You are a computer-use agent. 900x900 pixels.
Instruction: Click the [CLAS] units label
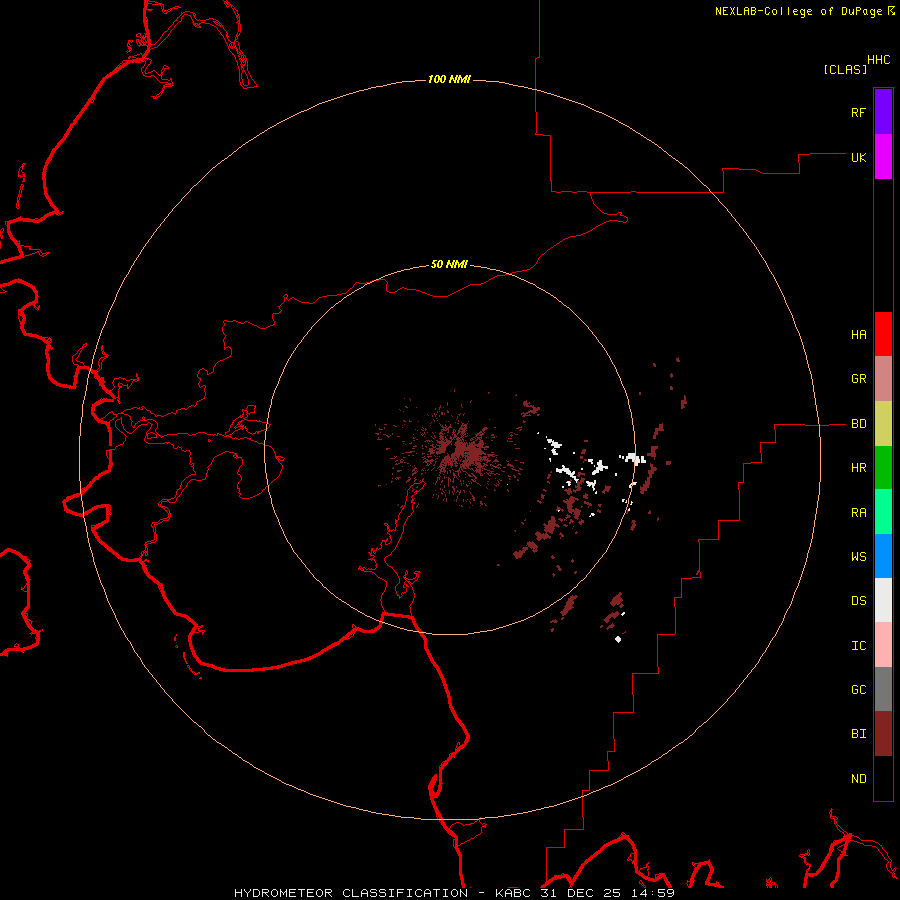click(845, 69)
